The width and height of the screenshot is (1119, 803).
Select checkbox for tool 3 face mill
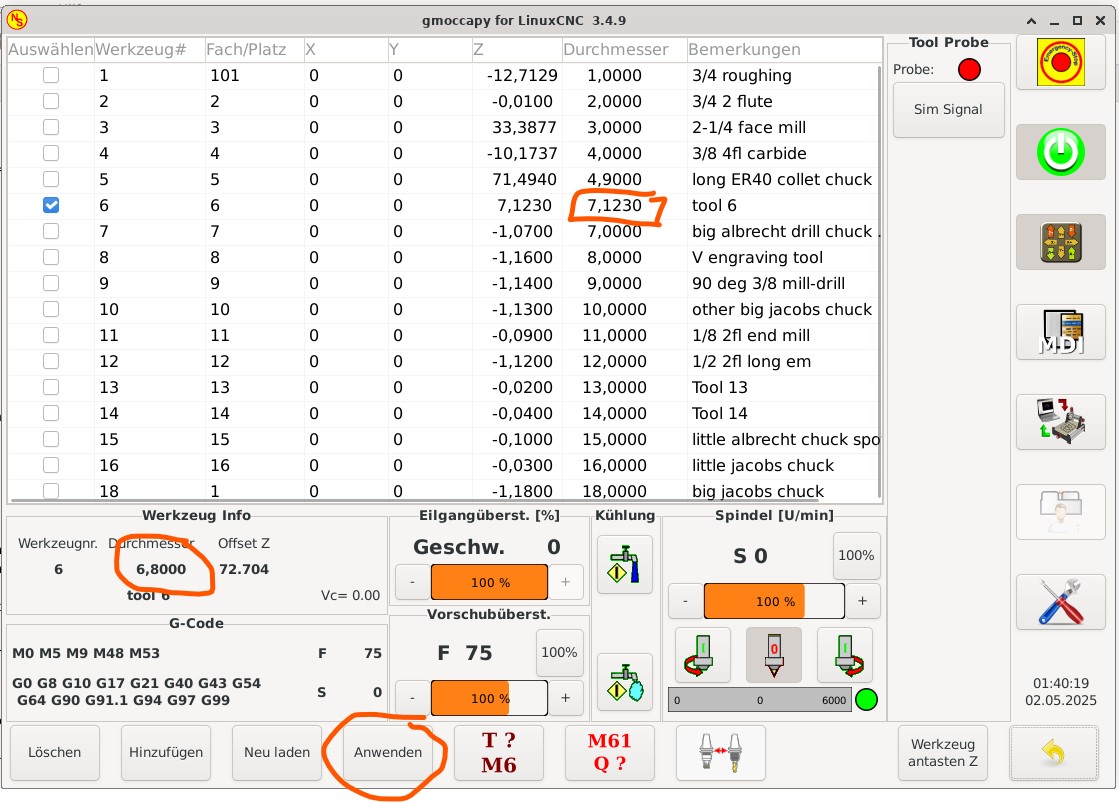[x=51, y=127]
